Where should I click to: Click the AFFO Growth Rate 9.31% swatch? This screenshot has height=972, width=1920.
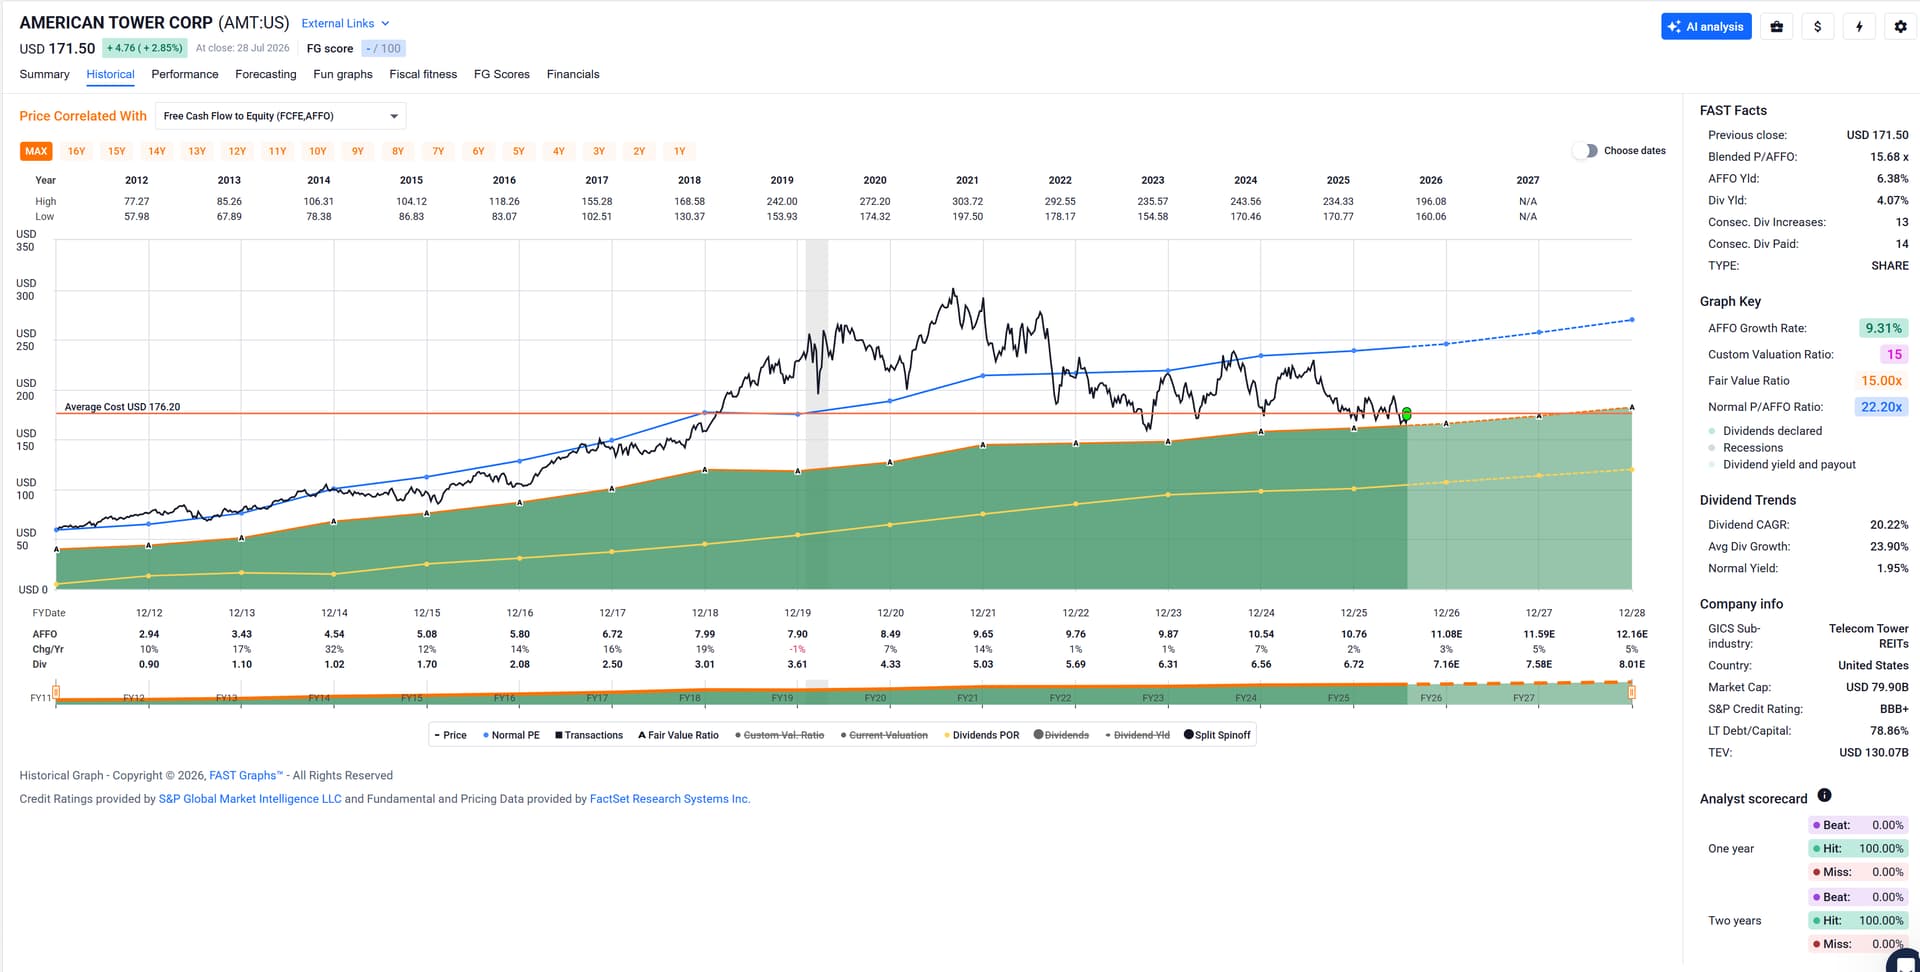[x=1883, y=328]
